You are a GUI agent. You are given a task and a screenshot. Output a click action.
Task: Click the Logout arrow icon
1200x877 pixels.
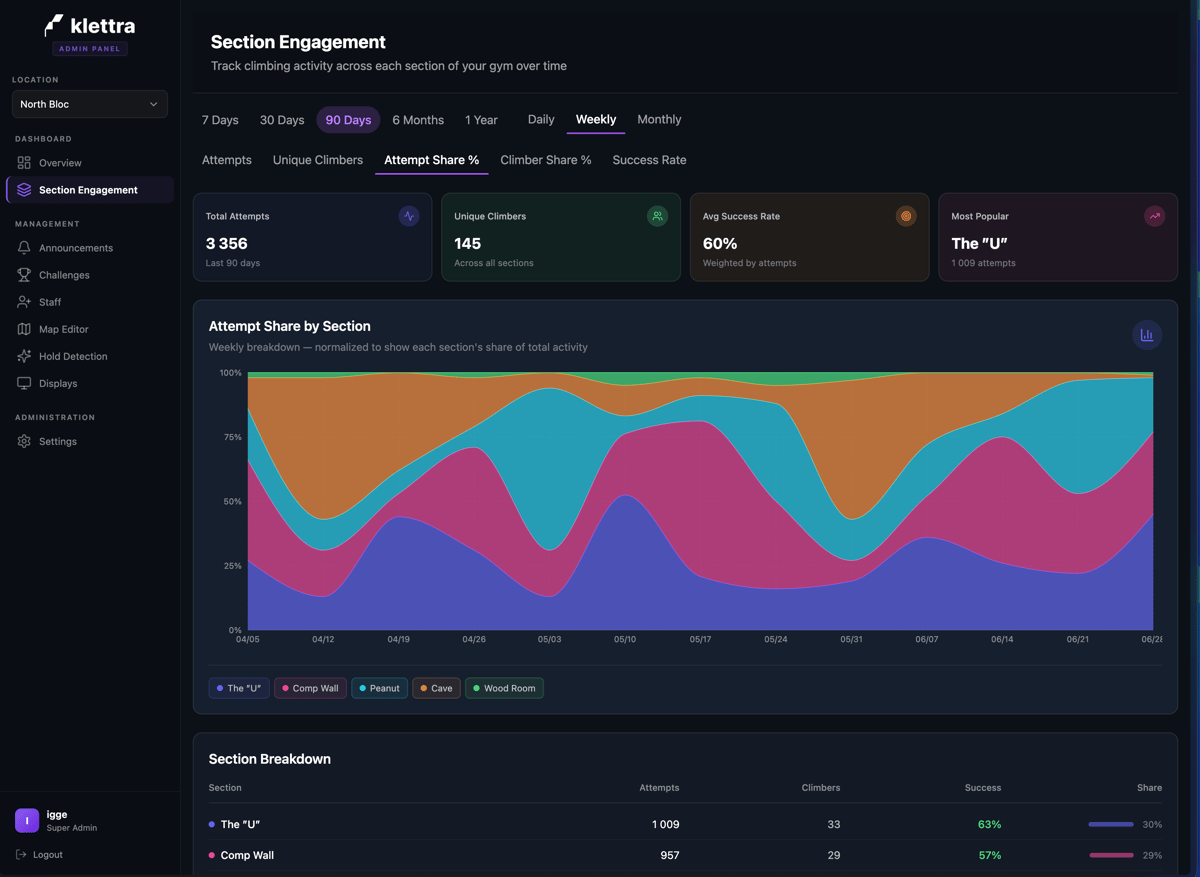pos(21,855)
